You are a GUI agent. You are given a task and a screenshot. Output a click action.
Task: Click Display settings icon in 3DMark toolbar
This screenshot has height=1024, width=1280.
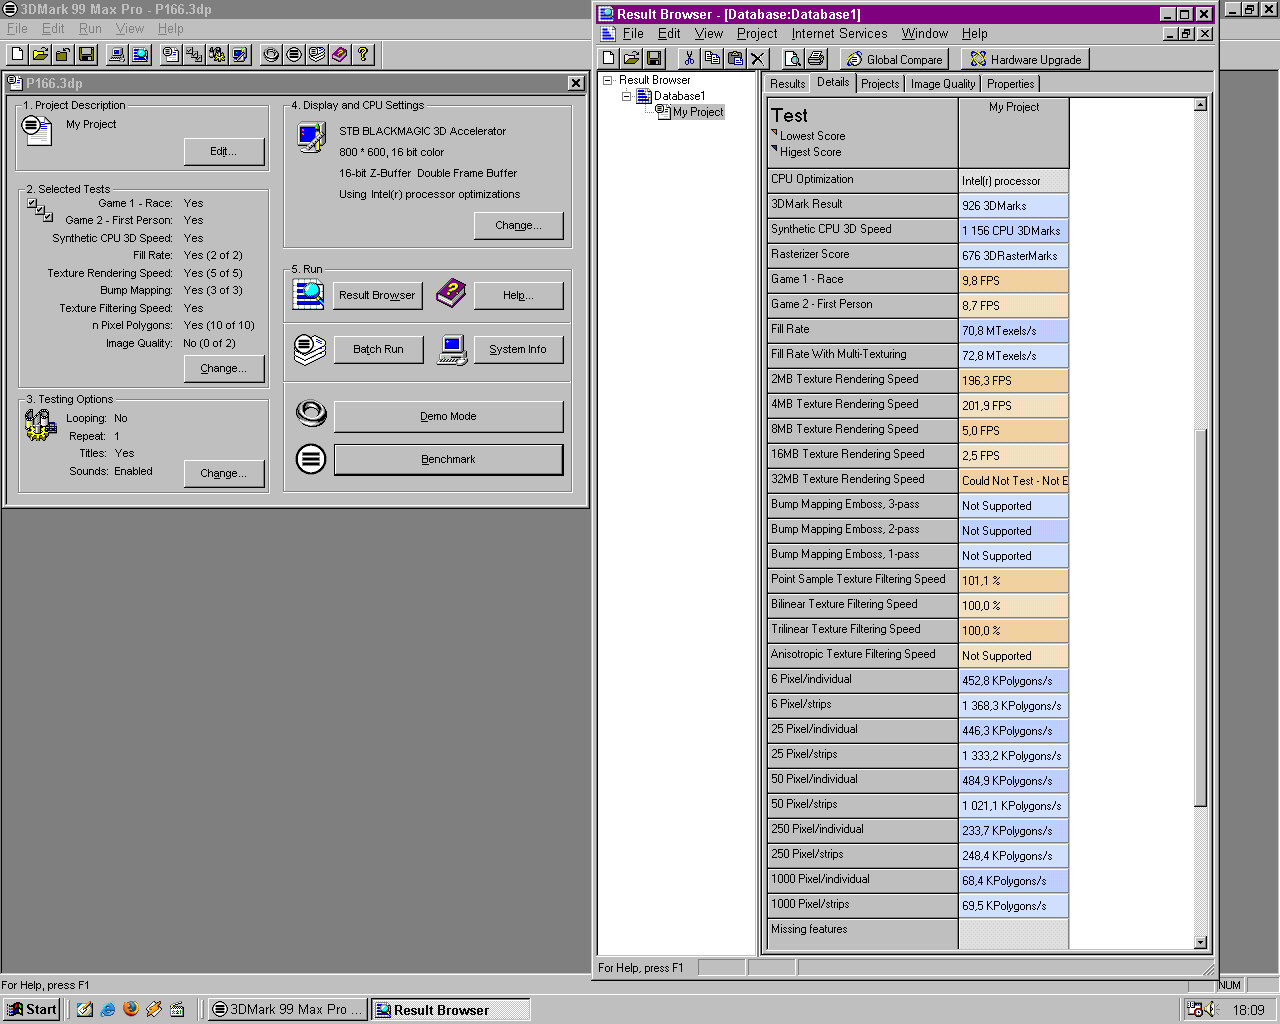pyautogui.click(x=240, y=54)
